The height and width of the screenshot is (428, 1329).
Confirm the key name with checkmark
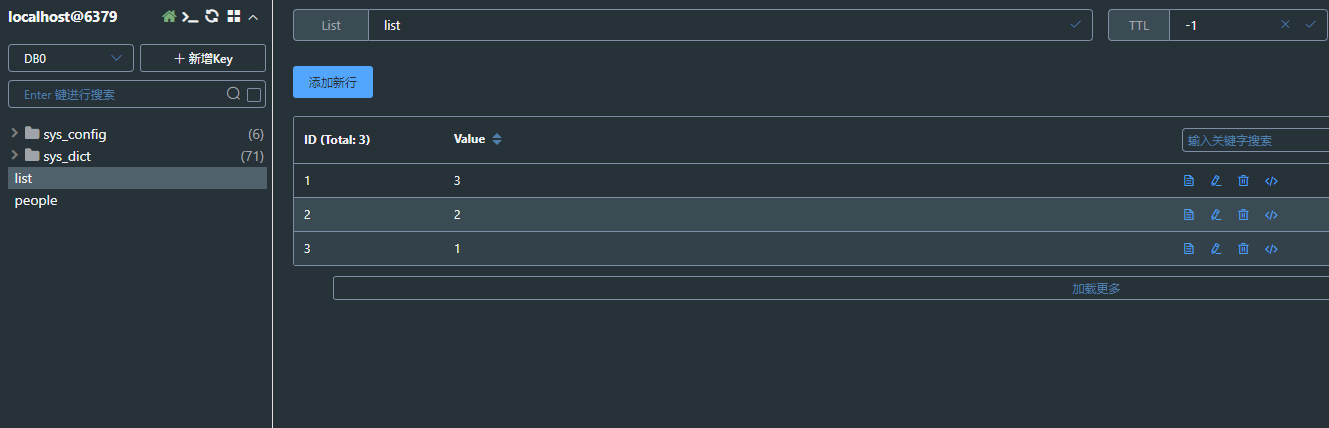1075,25
